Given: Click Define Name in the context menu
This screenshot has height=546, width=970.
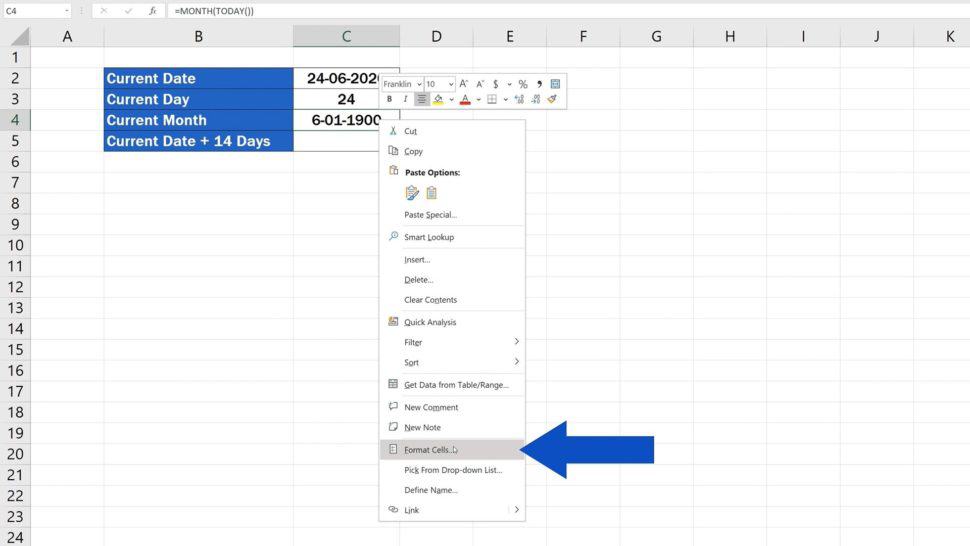Looking at the screenshot, I should coord(431,490).
